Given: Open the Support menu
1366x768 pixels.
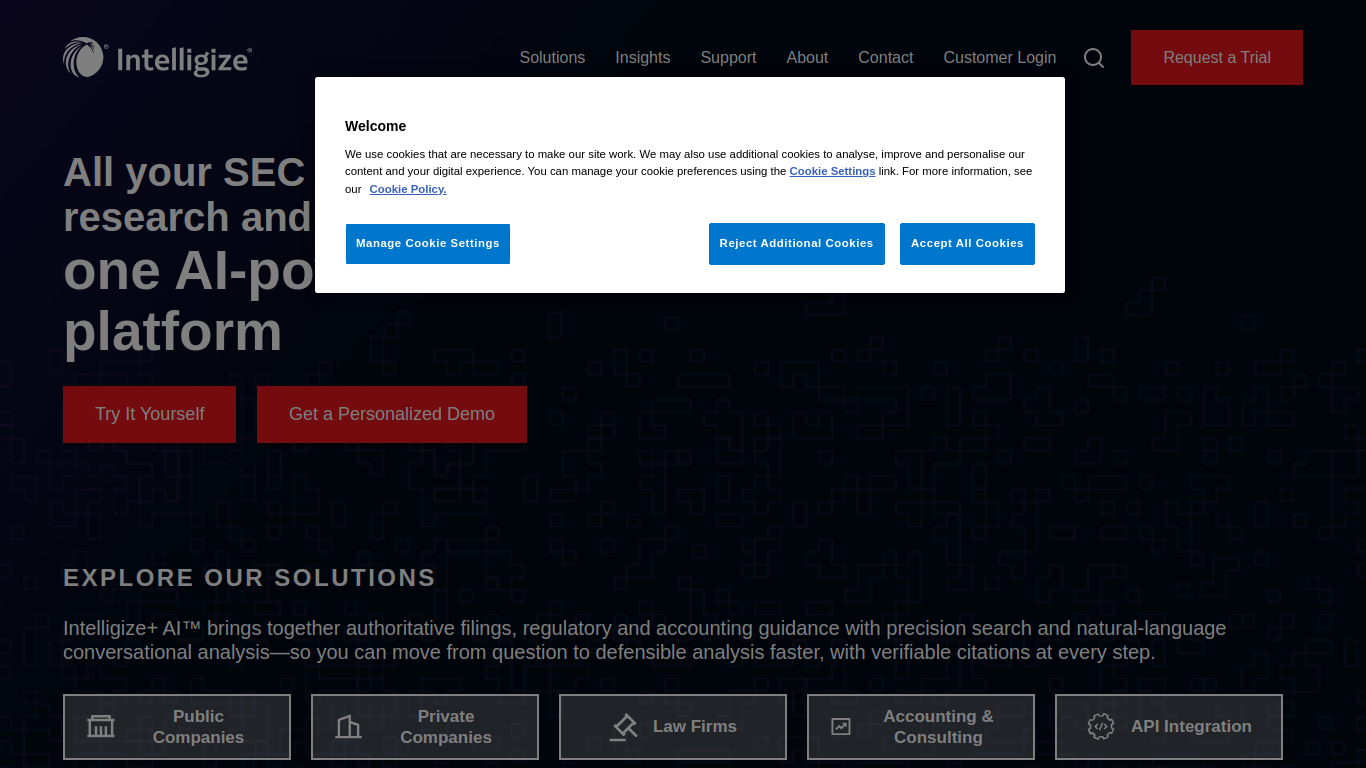Looking at the screenshot, I should [x=728, y=58].
